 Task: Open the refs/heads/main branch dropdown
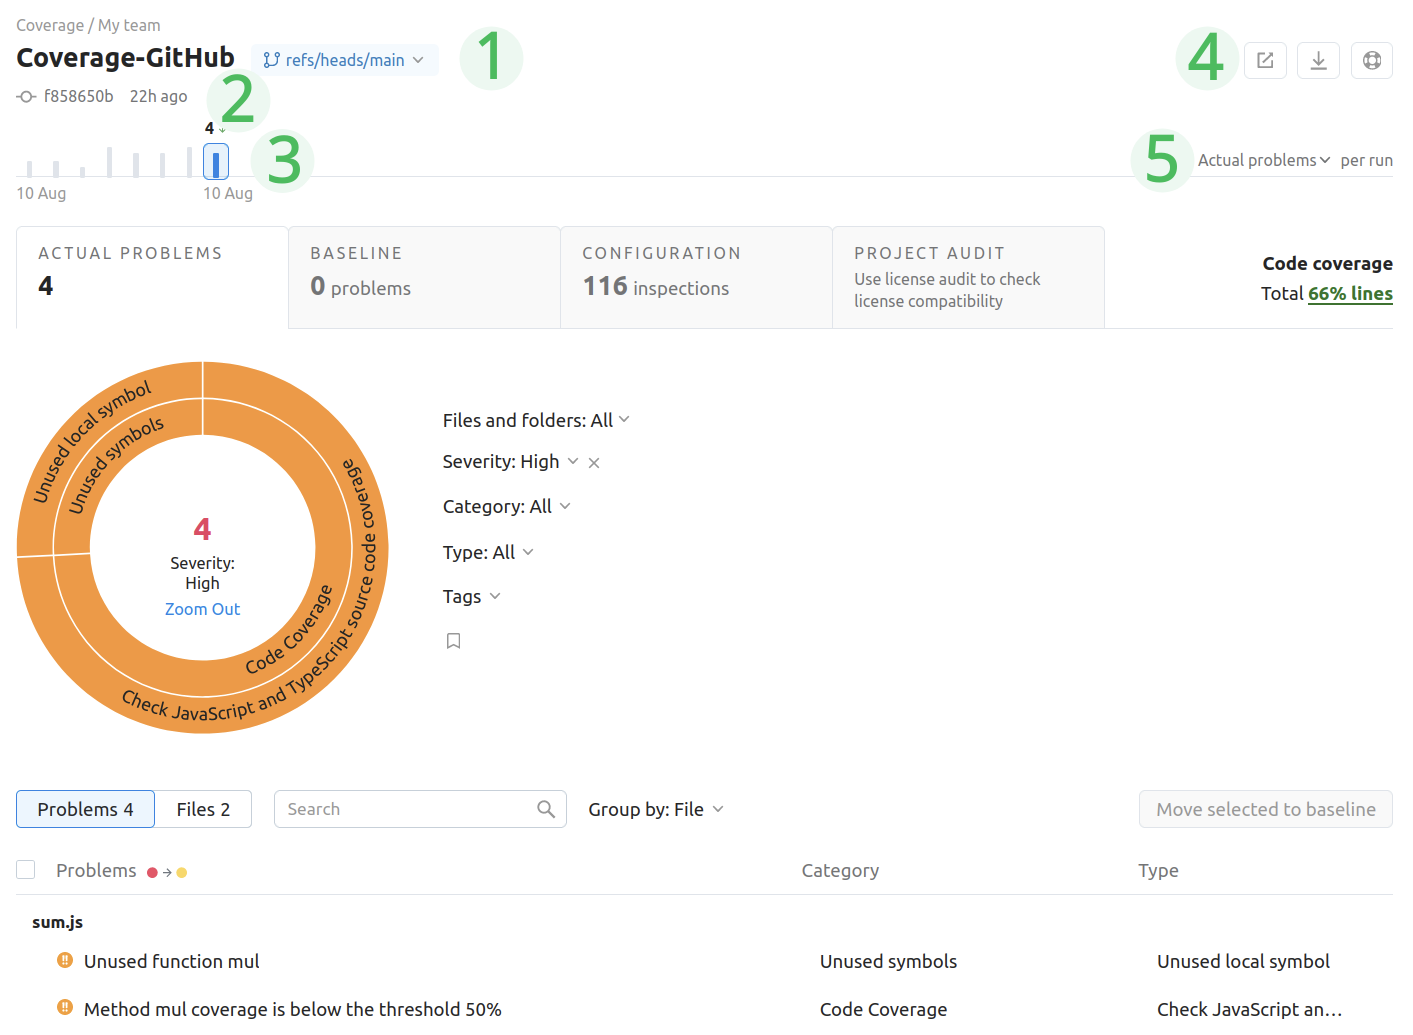pos(345,59)
